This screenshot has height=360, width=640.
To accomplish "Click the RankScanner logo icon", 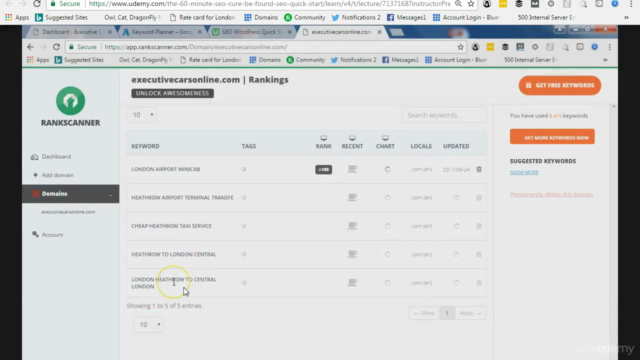I will pos(71,100).
